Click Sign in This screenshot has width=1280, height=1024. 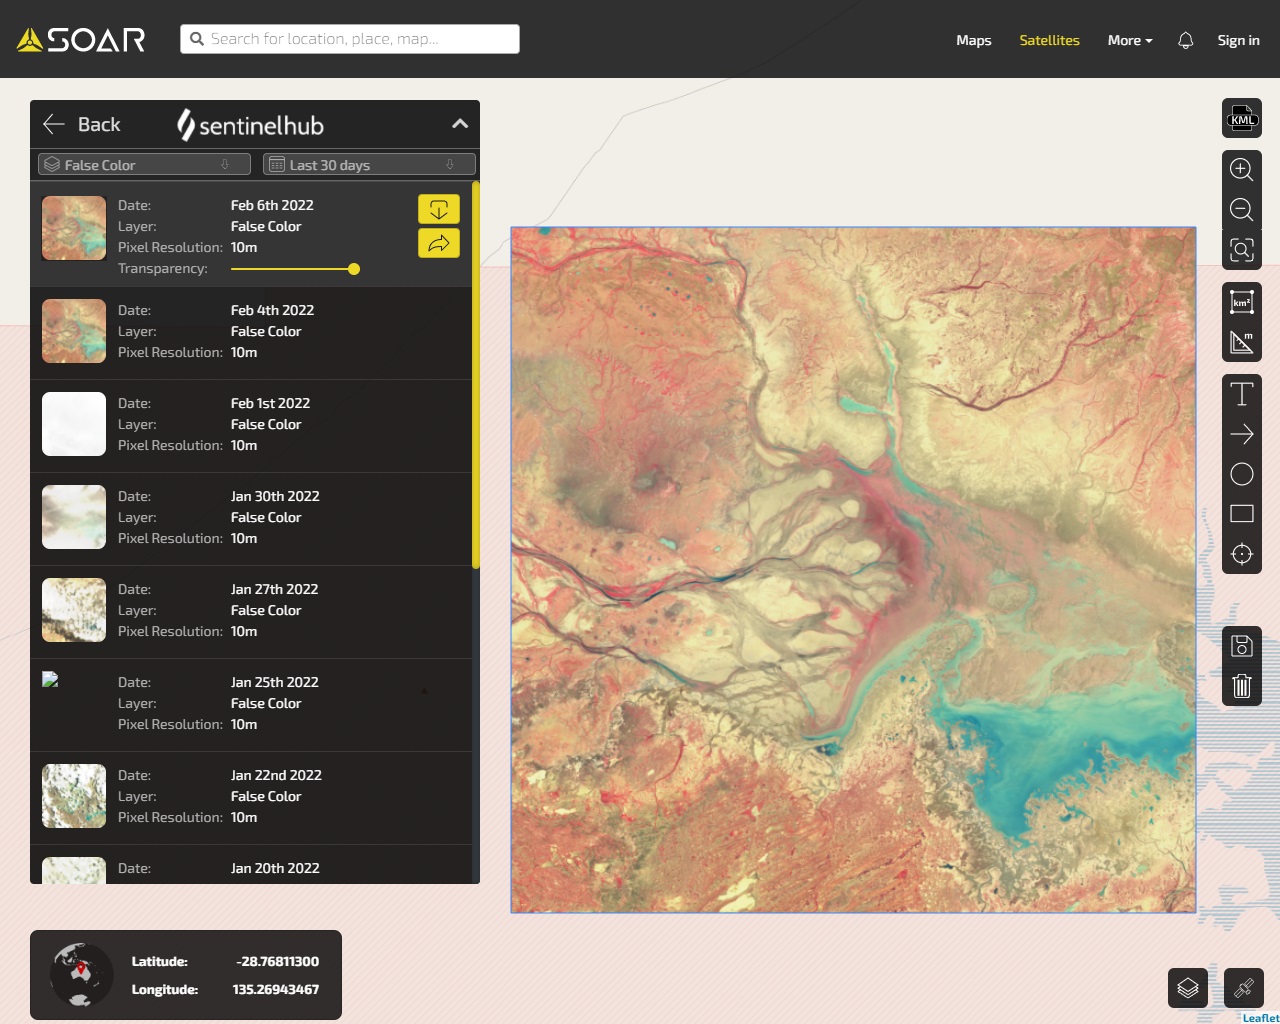1238,40
